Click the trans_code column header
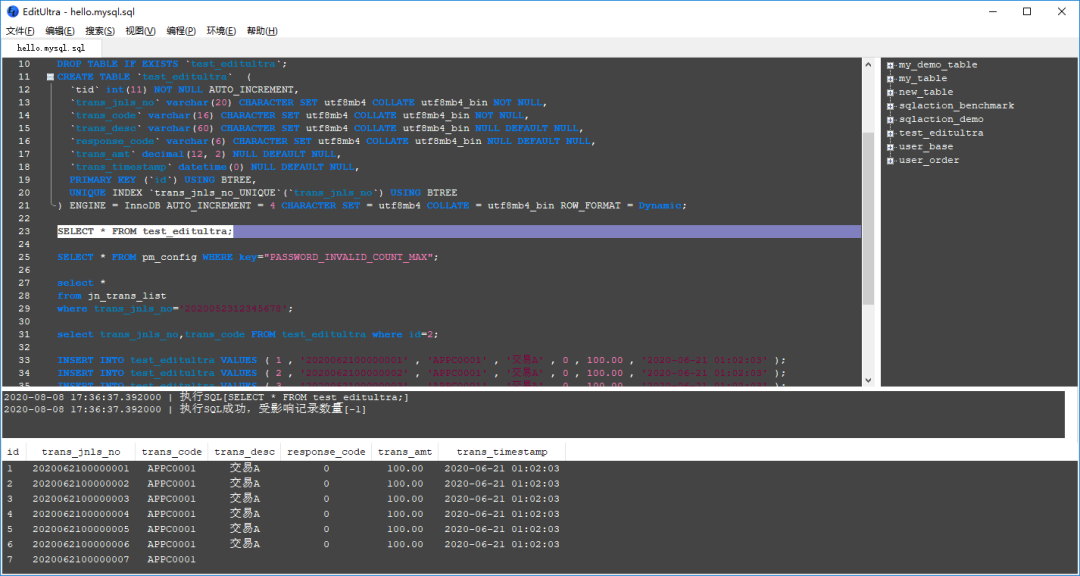 (172, 452)
